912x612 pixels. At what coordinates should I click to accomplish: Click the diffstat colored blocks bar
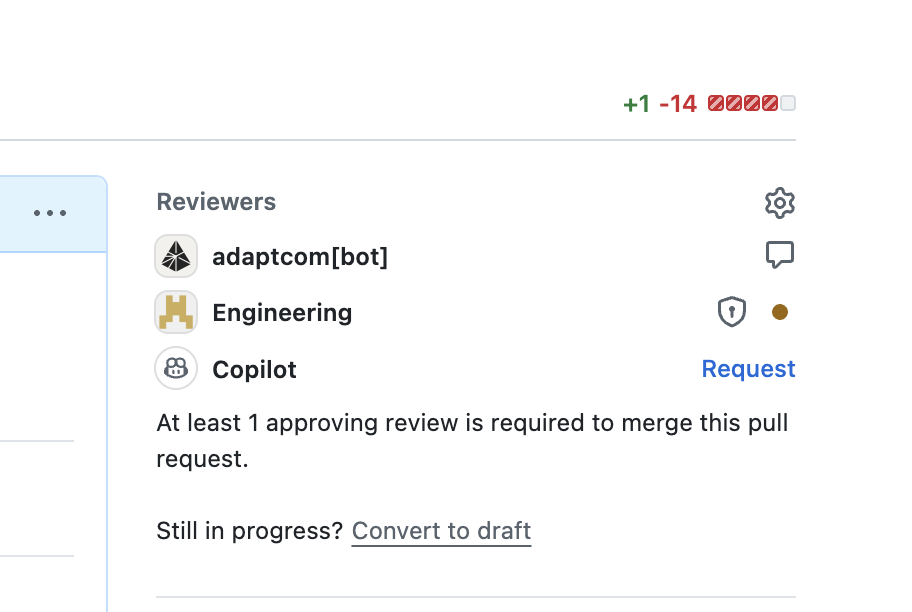pyautogui.click(x=751, y=104)
